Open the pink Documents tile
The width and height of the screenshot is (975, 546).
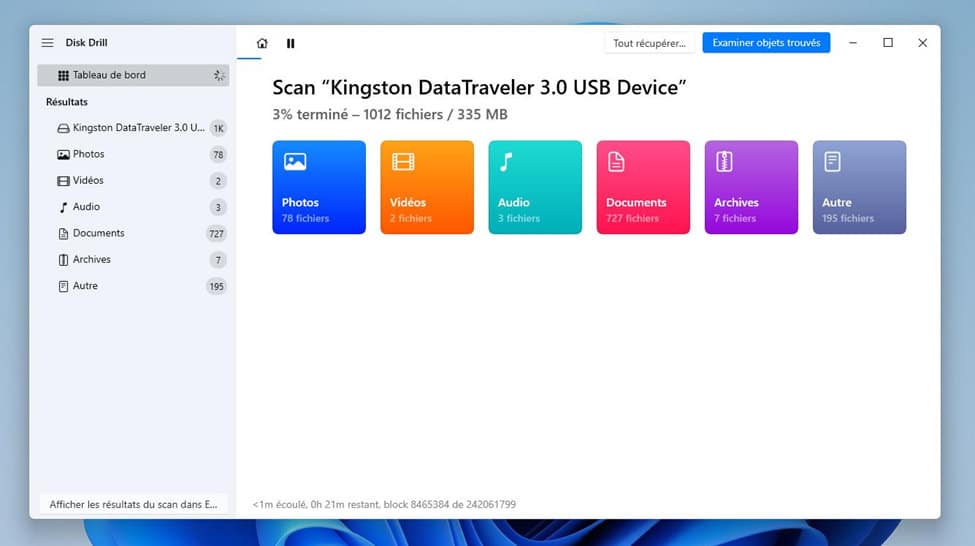(x=643, y=187)
